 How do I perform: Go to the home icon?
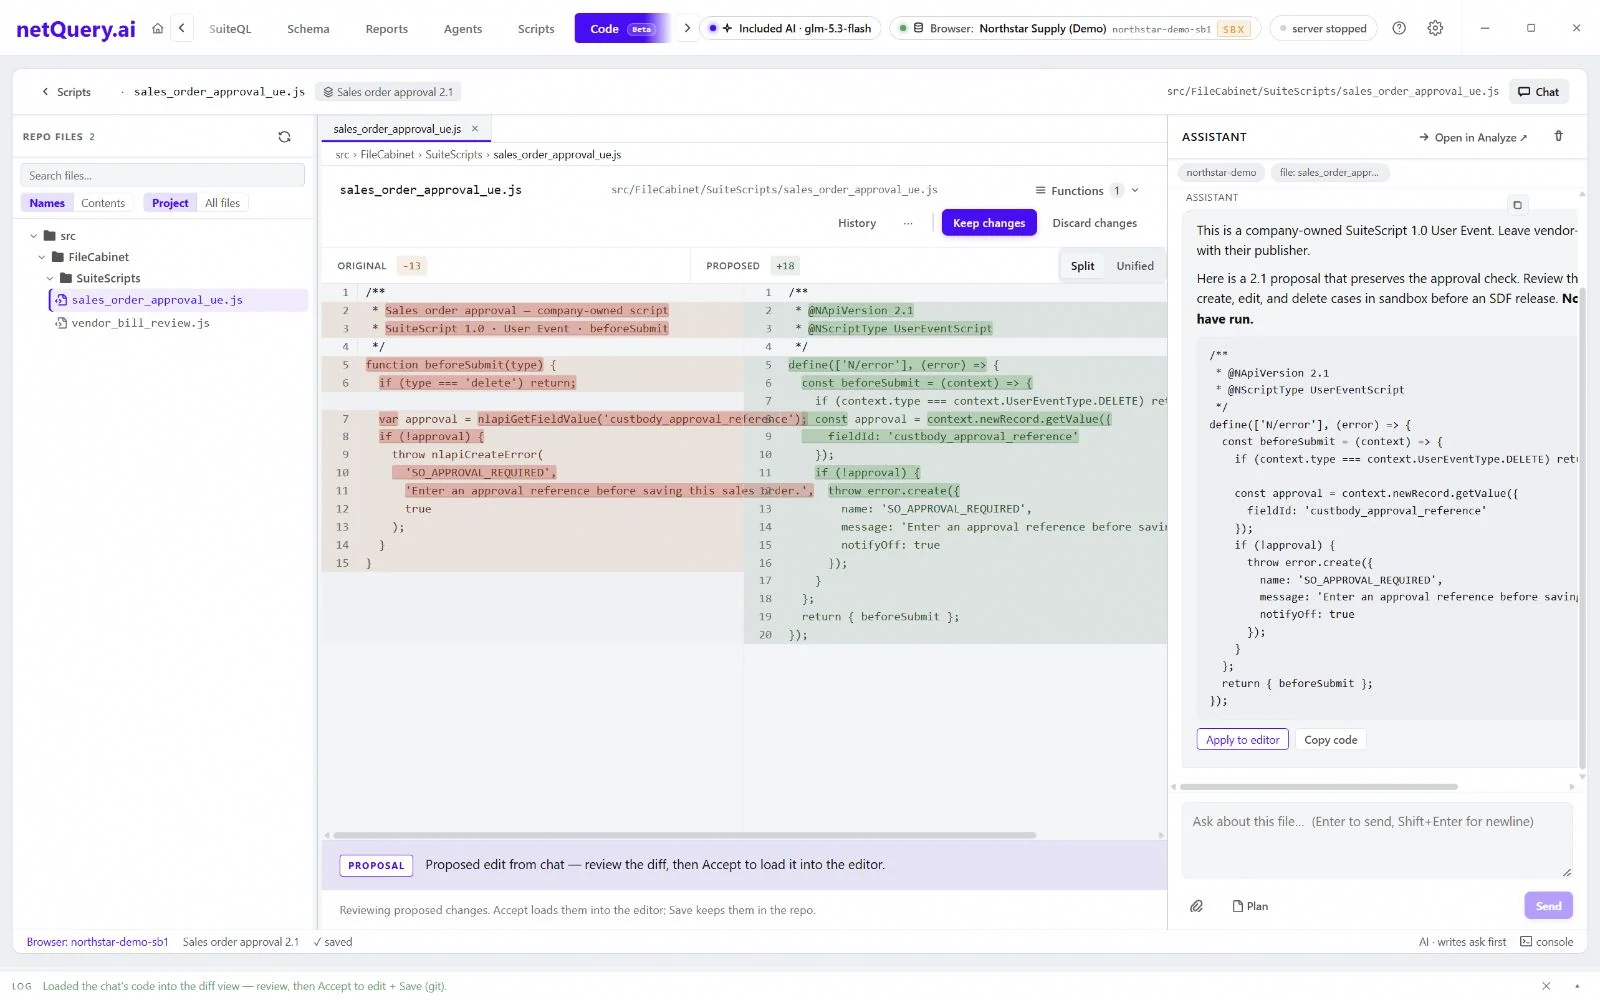157,28
